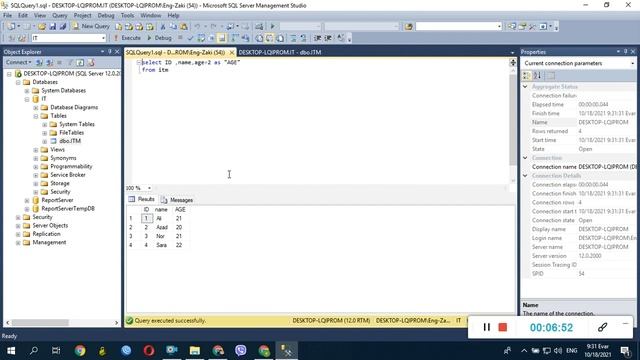The image size is (640, 360).
Task: Switch to the DESKTOP-LQIPROM.IT - dbo.ITM tab
Action: pyautogui.click(x=280, y=52)
